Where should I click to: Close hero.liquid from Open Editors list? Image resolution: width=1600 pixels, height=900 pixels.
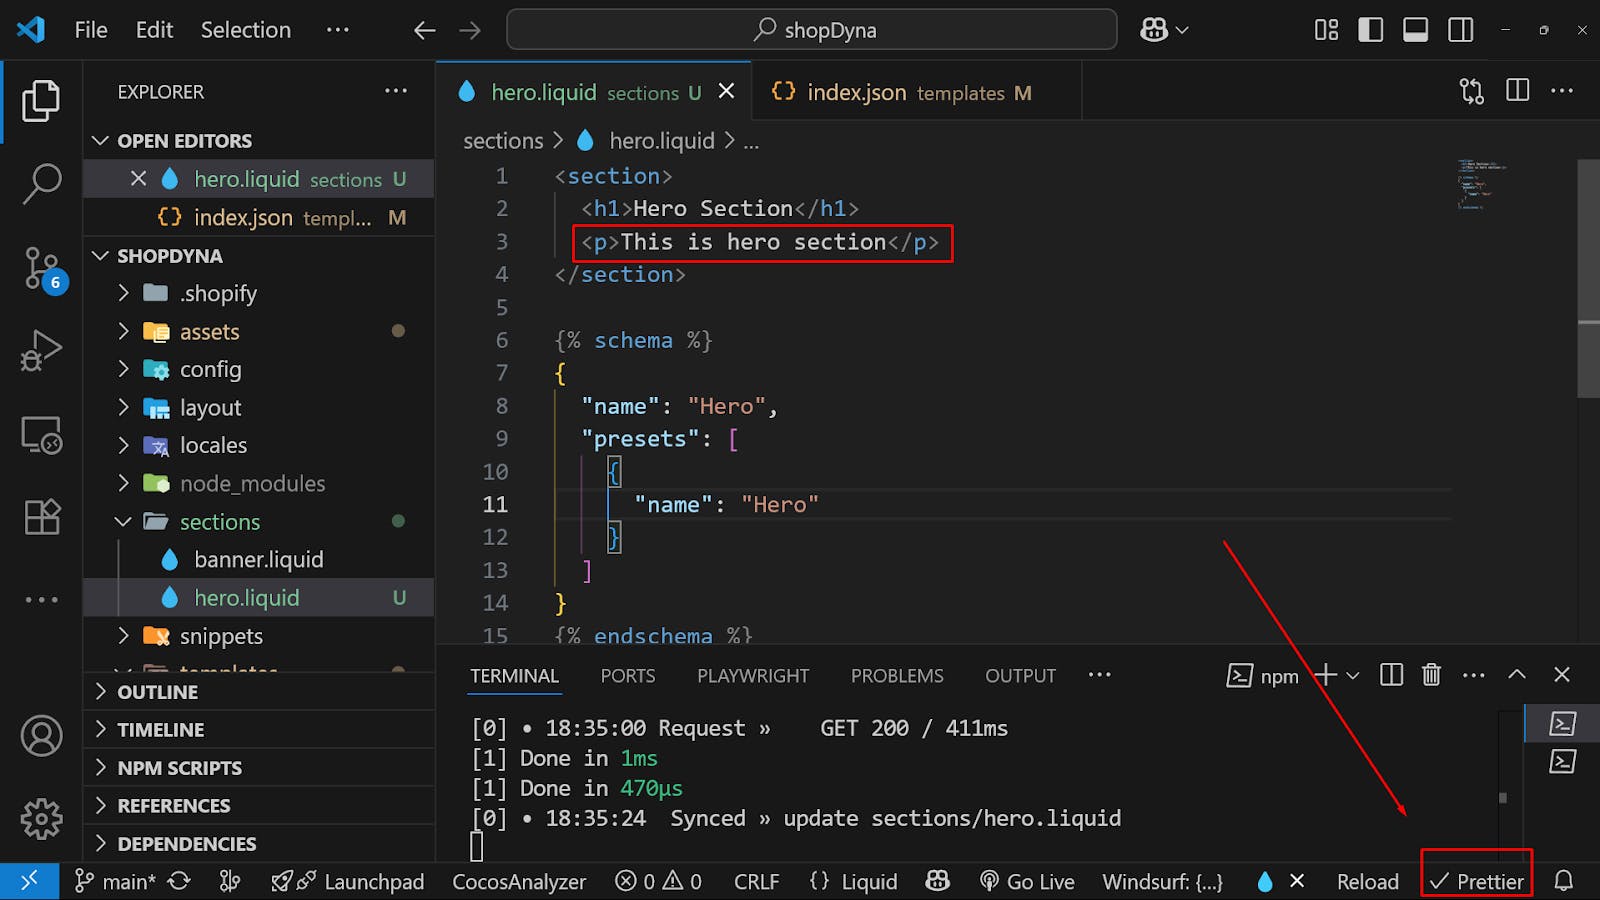pyautogui.click(x=139, y=179)
